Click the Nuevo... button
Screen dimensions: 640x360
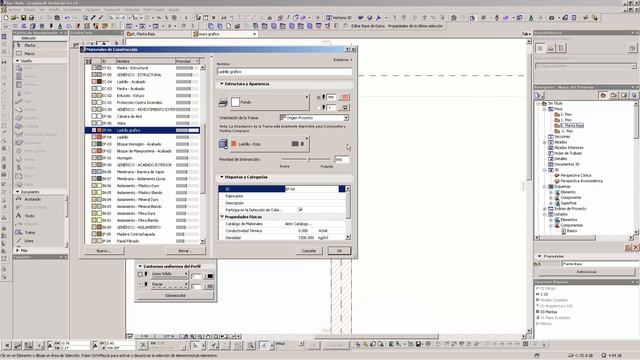tap(104, 251)
